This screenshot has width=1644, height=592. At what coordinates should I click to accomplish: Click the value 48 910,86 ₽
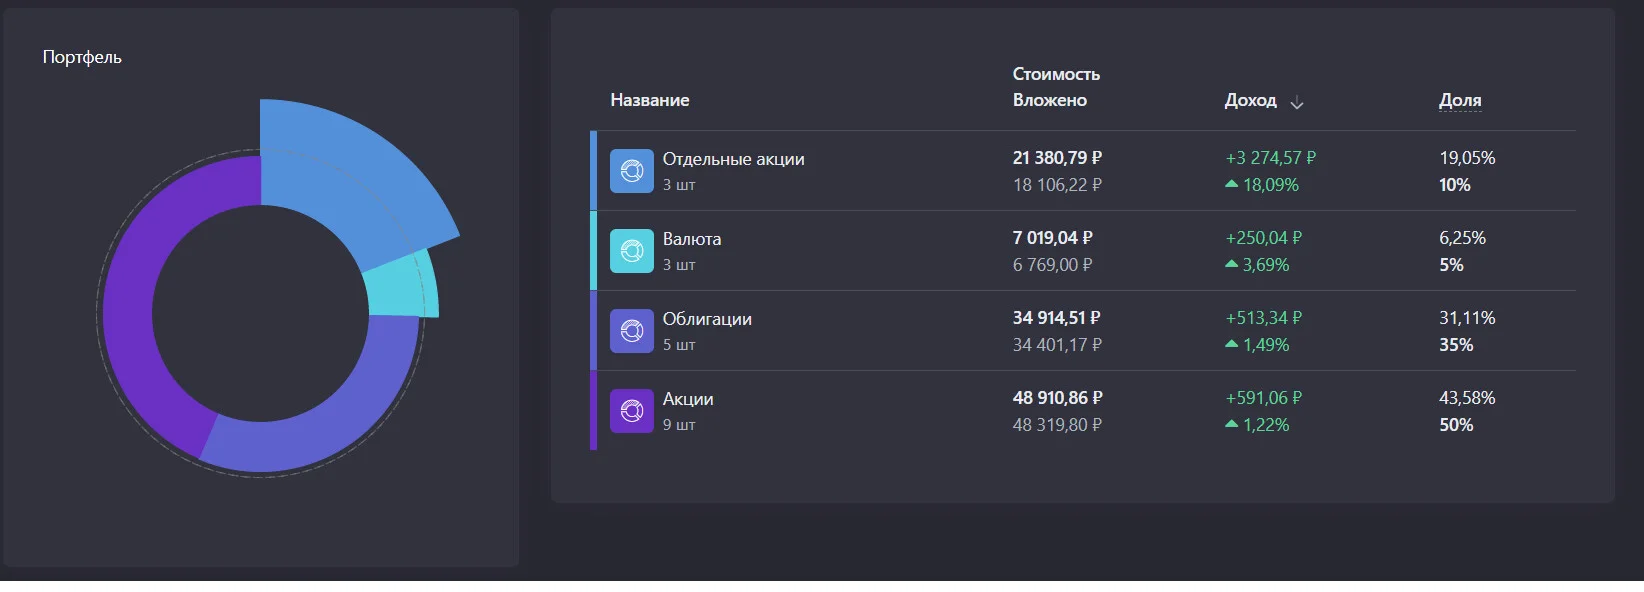(x=1057, y=398)
